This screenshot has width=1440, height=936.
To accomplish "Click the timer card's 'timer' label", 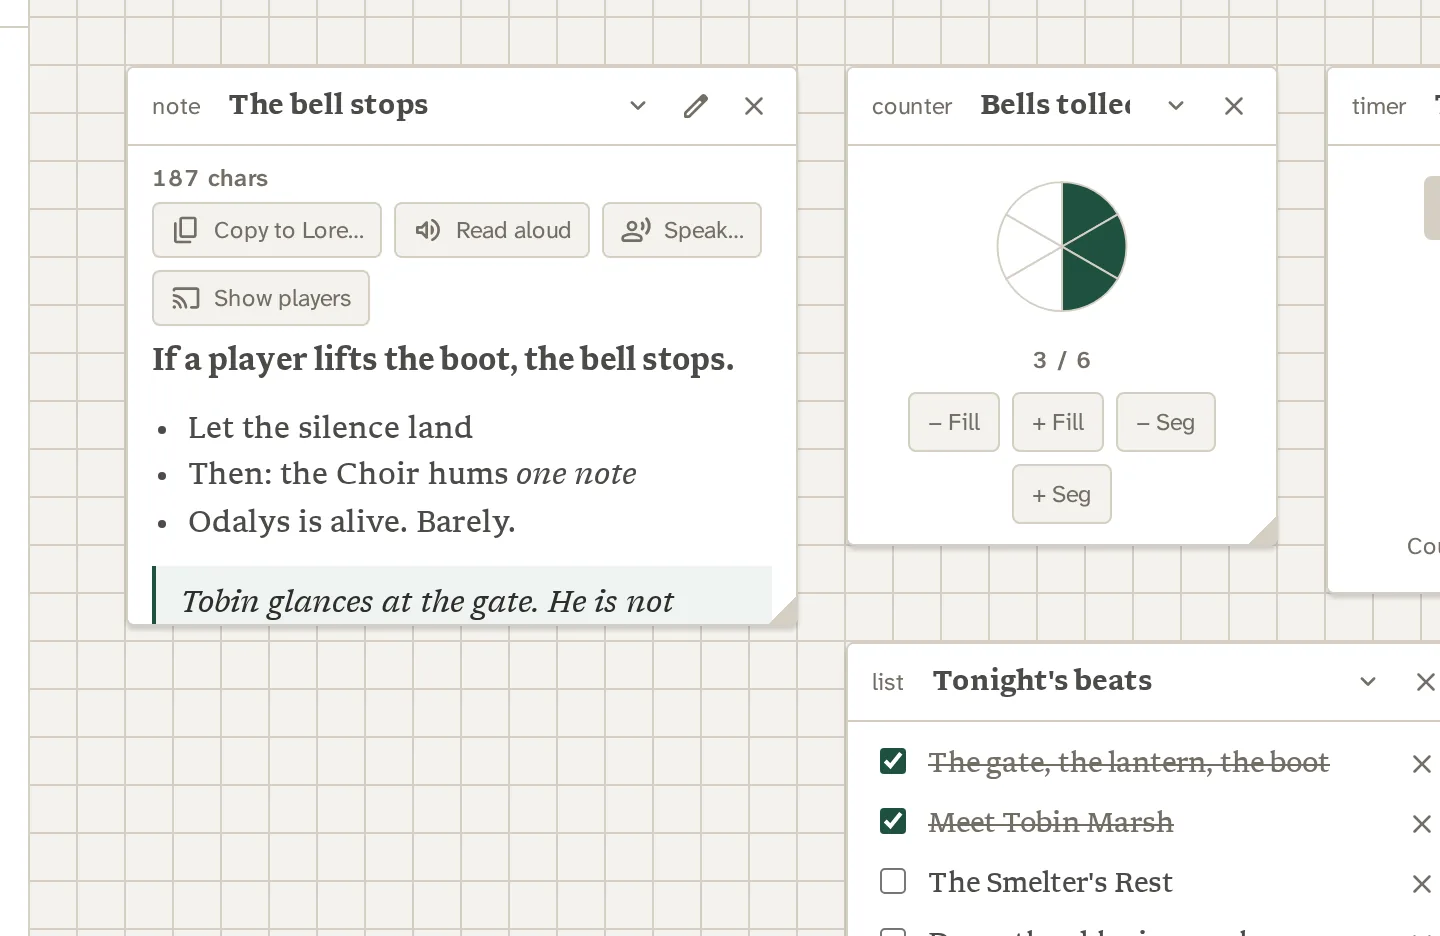I will [1379, 106].
